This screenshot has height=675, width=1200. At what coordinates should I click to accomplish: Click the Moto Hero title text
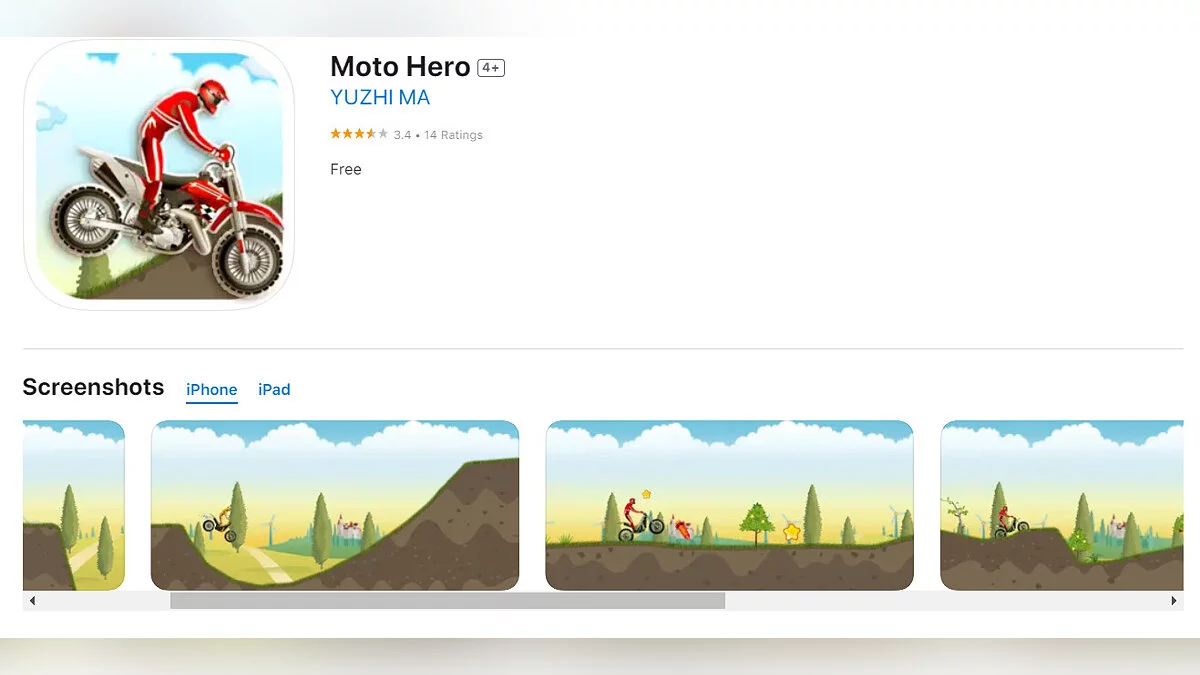pyautogui.click(x=400, y=67)
